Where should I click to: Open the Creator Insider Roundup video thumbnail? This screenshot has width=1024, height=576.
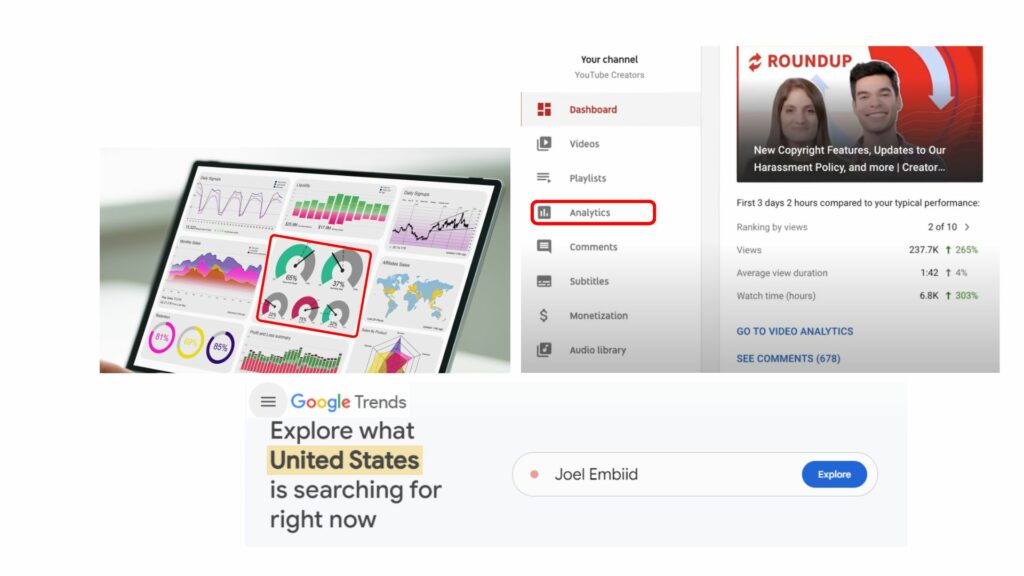860,113
